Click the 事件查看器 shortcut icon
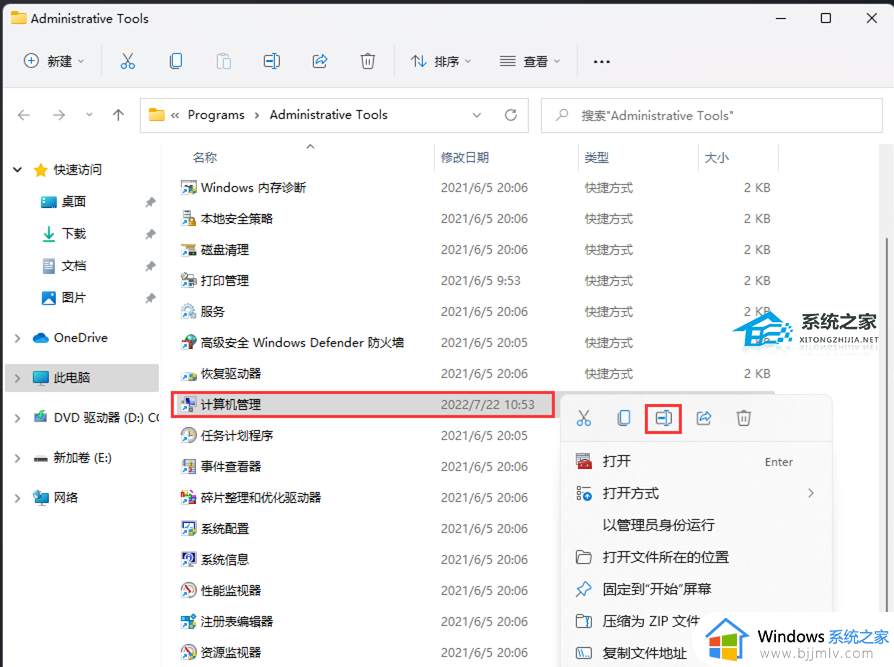Viewport: 894px width, 667px height. (188, 466)
